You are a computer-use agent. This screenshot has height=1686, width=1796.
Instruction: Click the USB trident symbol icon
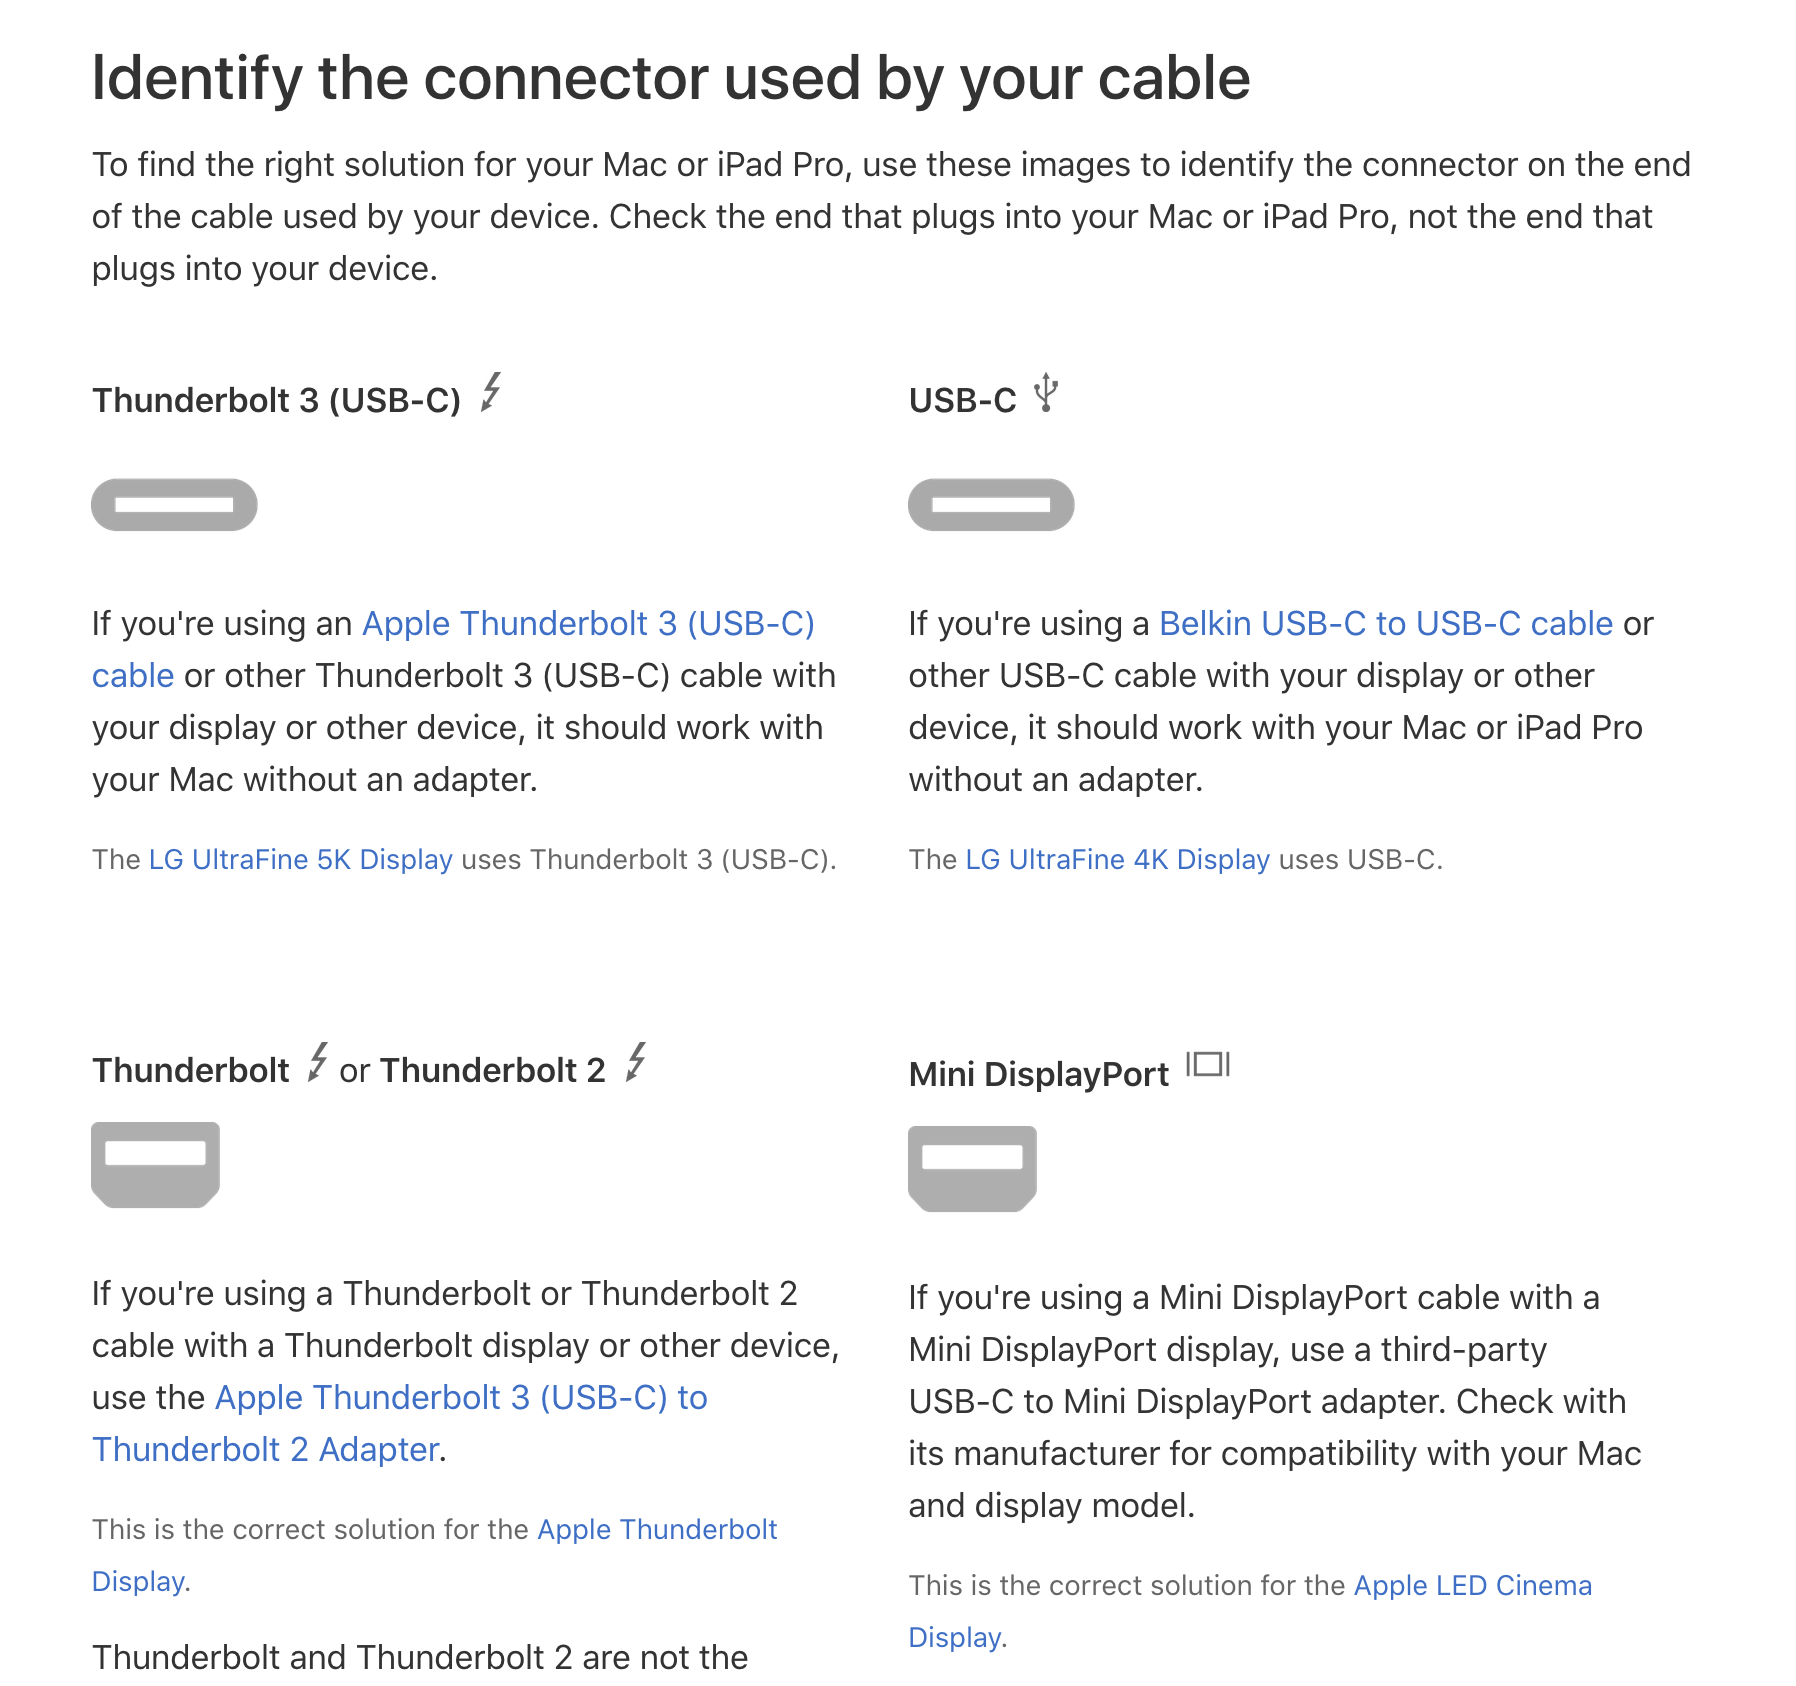tap(1046, 392)
